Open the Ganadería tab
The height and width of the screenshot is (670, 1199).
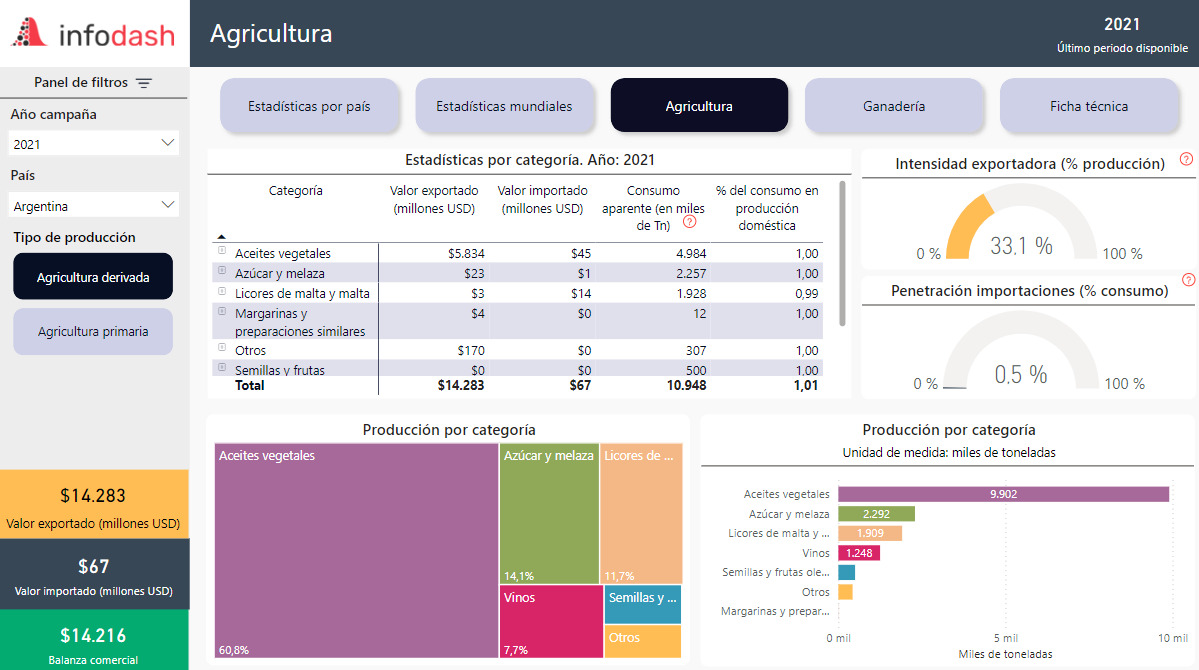pos(894,106)
